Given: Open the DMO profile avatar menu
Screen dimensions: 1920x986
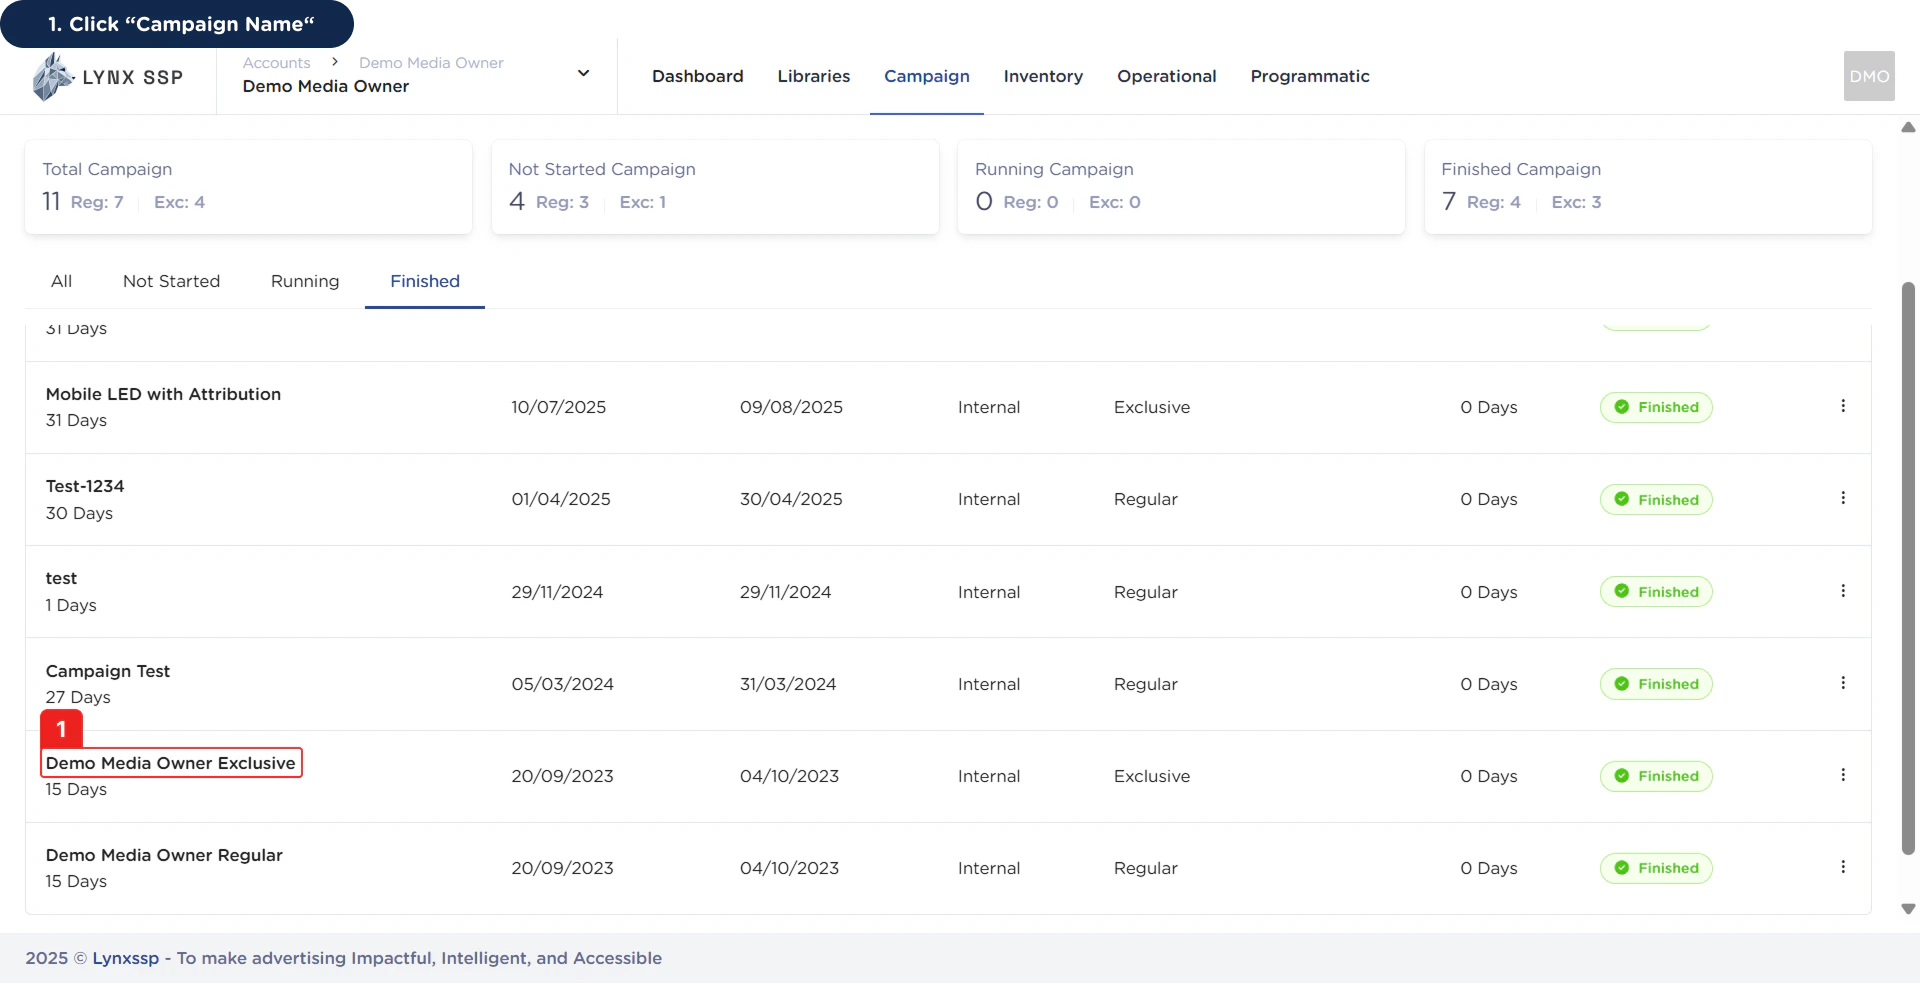Looking at the screenshot, I should pos(1869,76).
